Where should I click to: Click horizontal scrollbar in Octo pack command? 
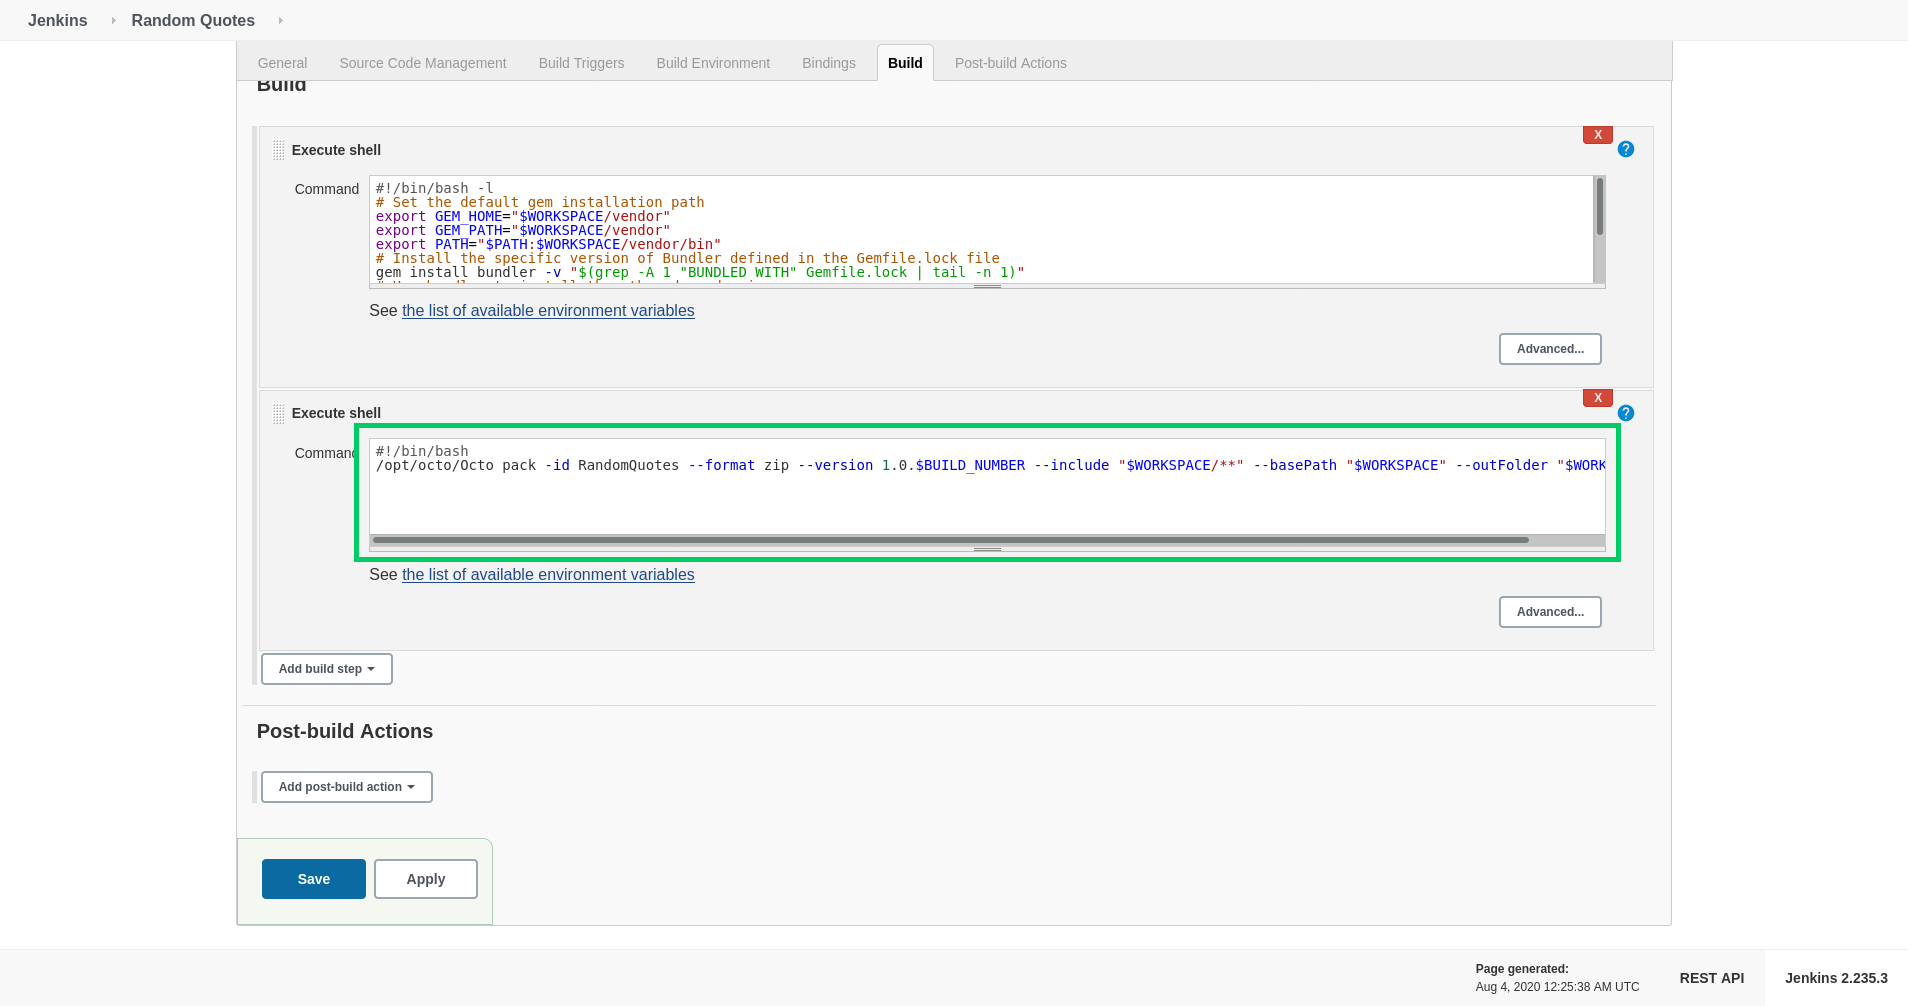pos(950,540)
